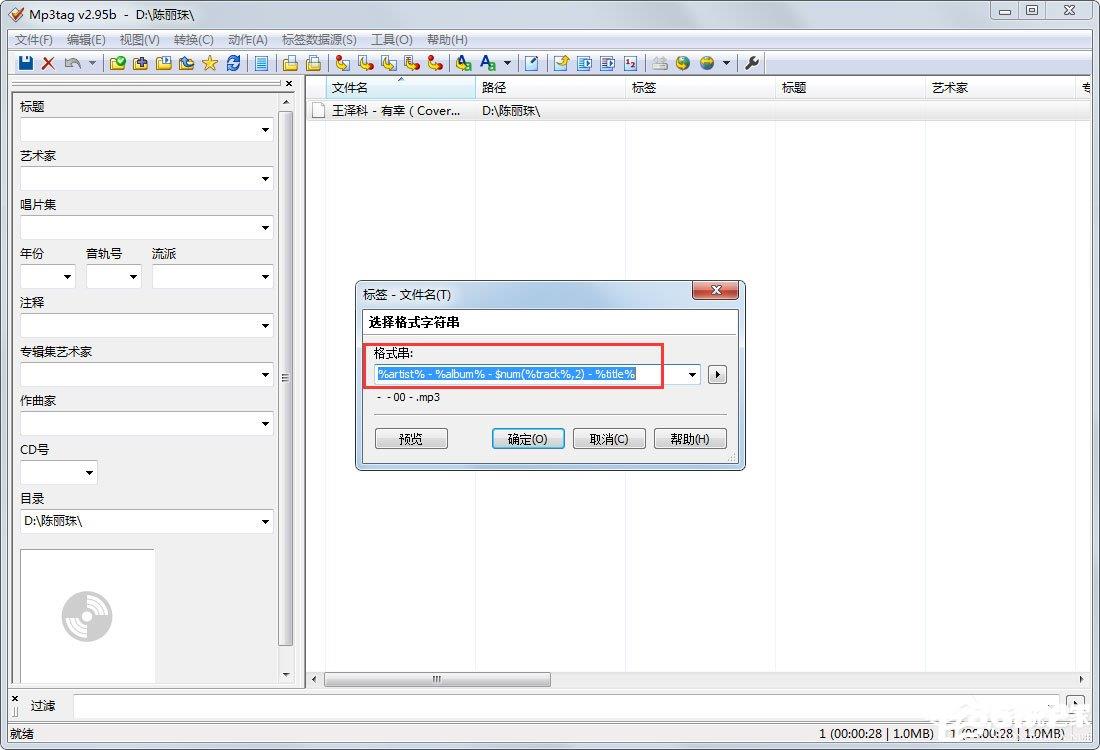Click the blue lined page Select all files icon
Screen dimensions: 1100x750
click(x=262, y=63)
